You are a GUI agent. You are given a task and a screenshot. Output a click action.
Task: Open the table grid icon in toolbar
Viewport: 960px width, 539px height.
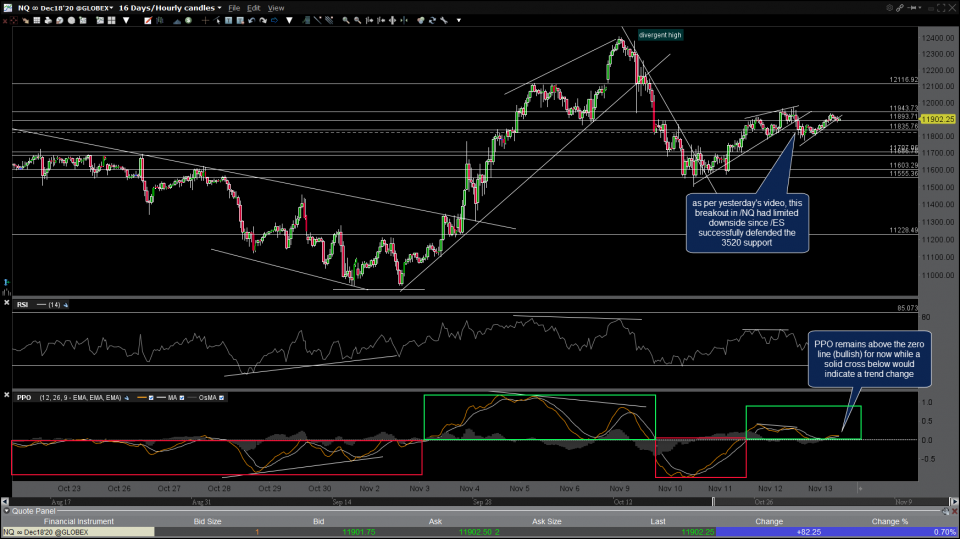[x=37, y=20]
